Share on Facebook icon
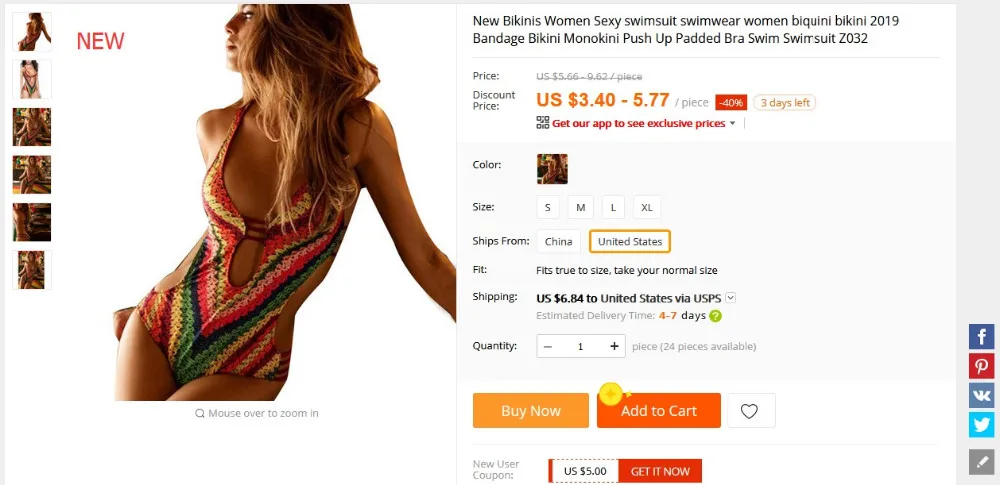The height and width of the screenshot is (485, 1000). click(x=982, y=336)
